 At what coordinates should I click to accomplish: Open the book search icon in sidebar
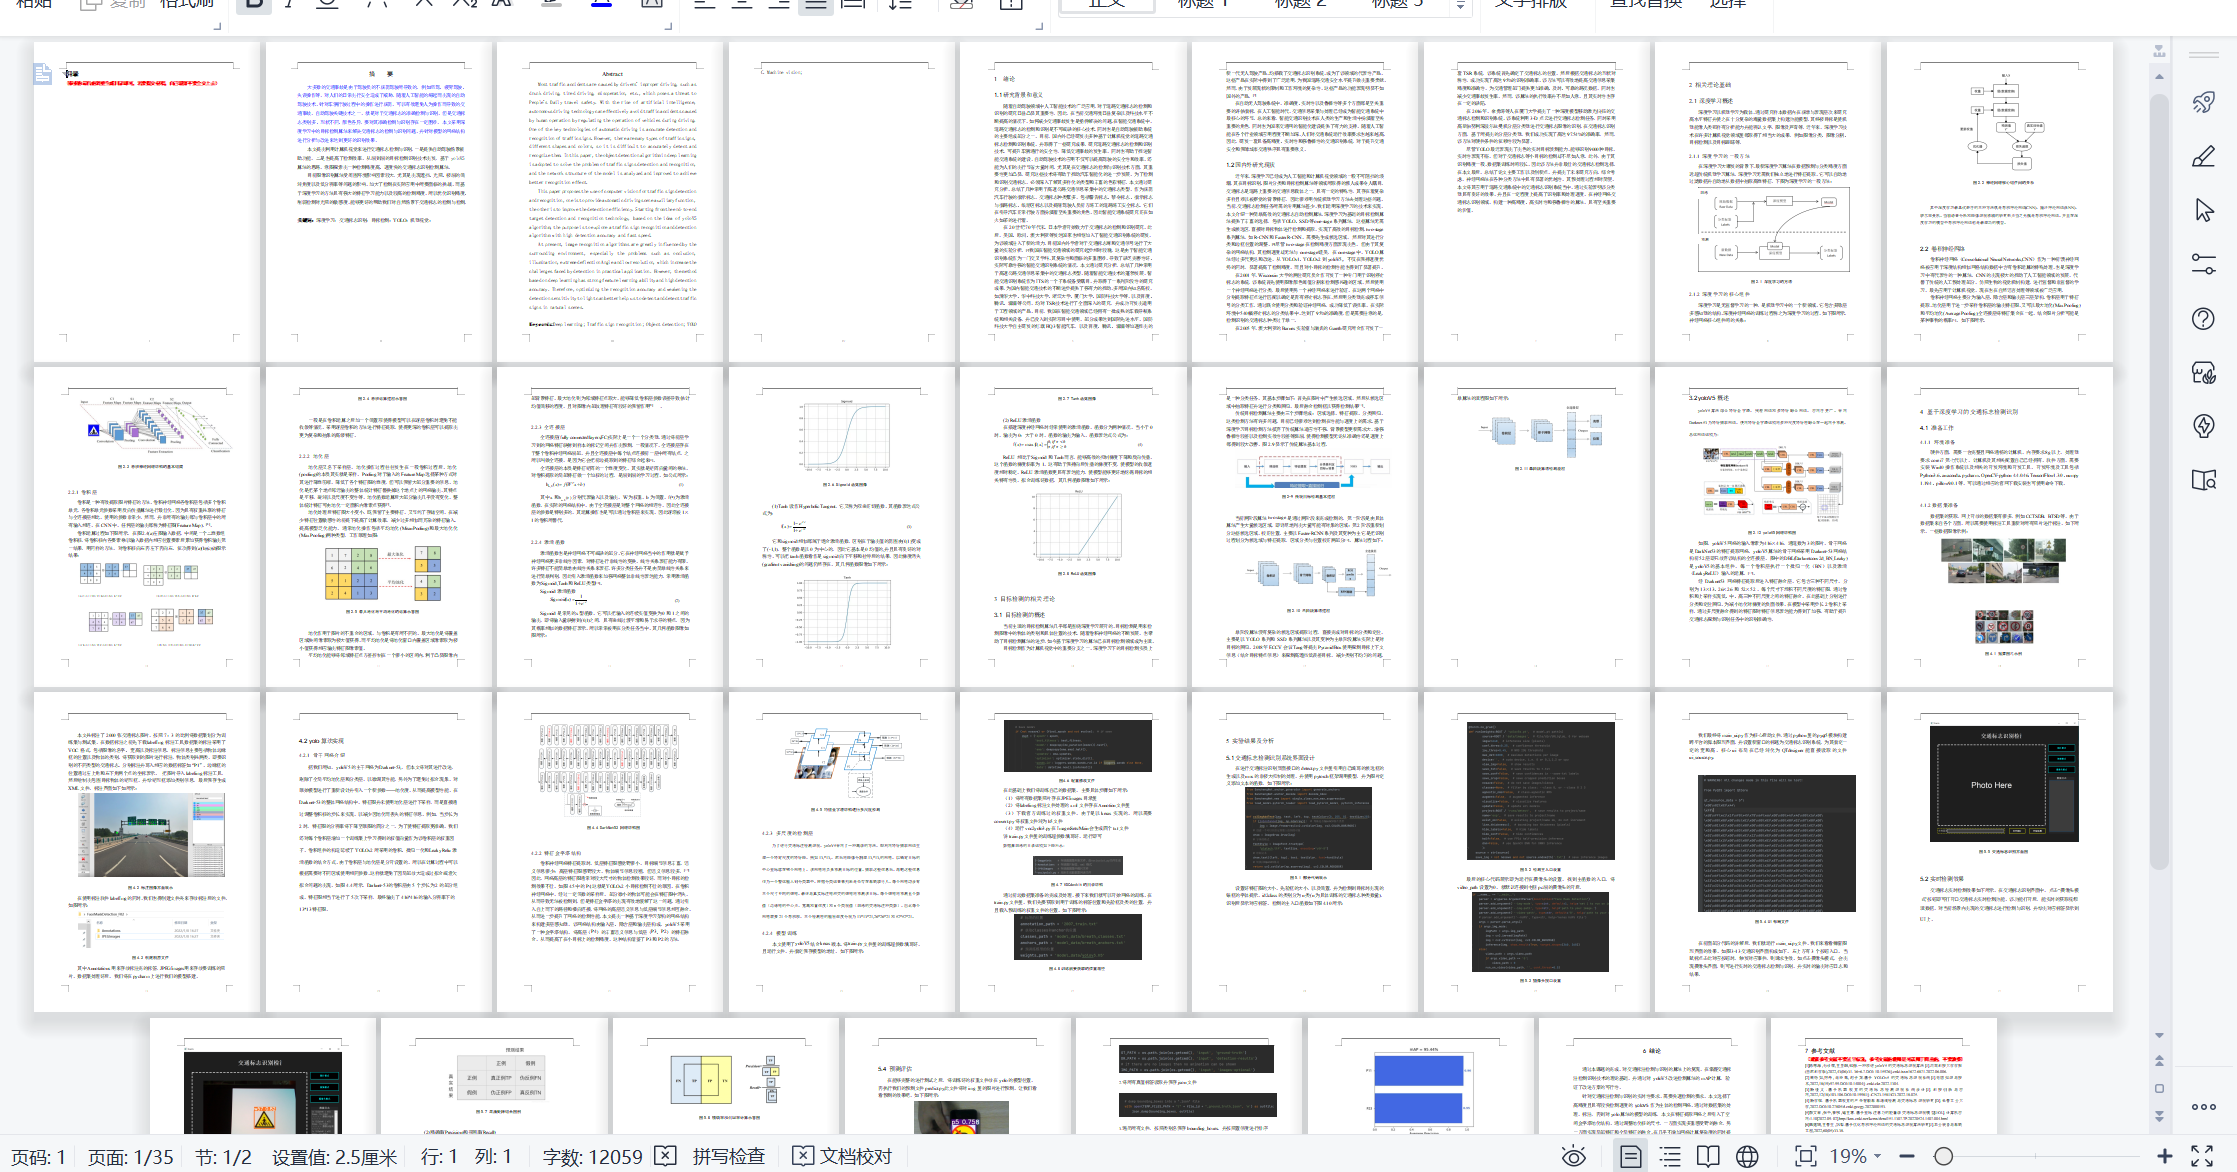click(2203, 480)
